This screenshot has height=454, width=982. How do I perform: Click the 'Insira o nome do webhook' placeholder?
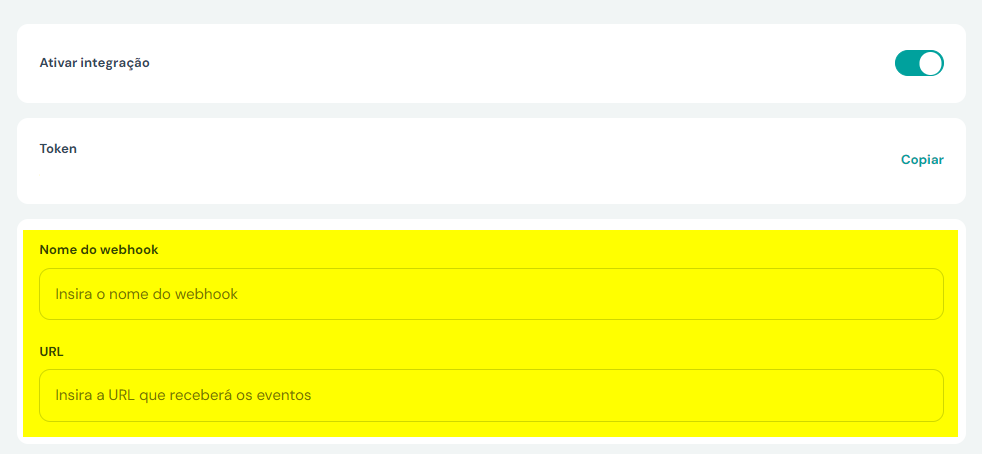tap(147, 294)
